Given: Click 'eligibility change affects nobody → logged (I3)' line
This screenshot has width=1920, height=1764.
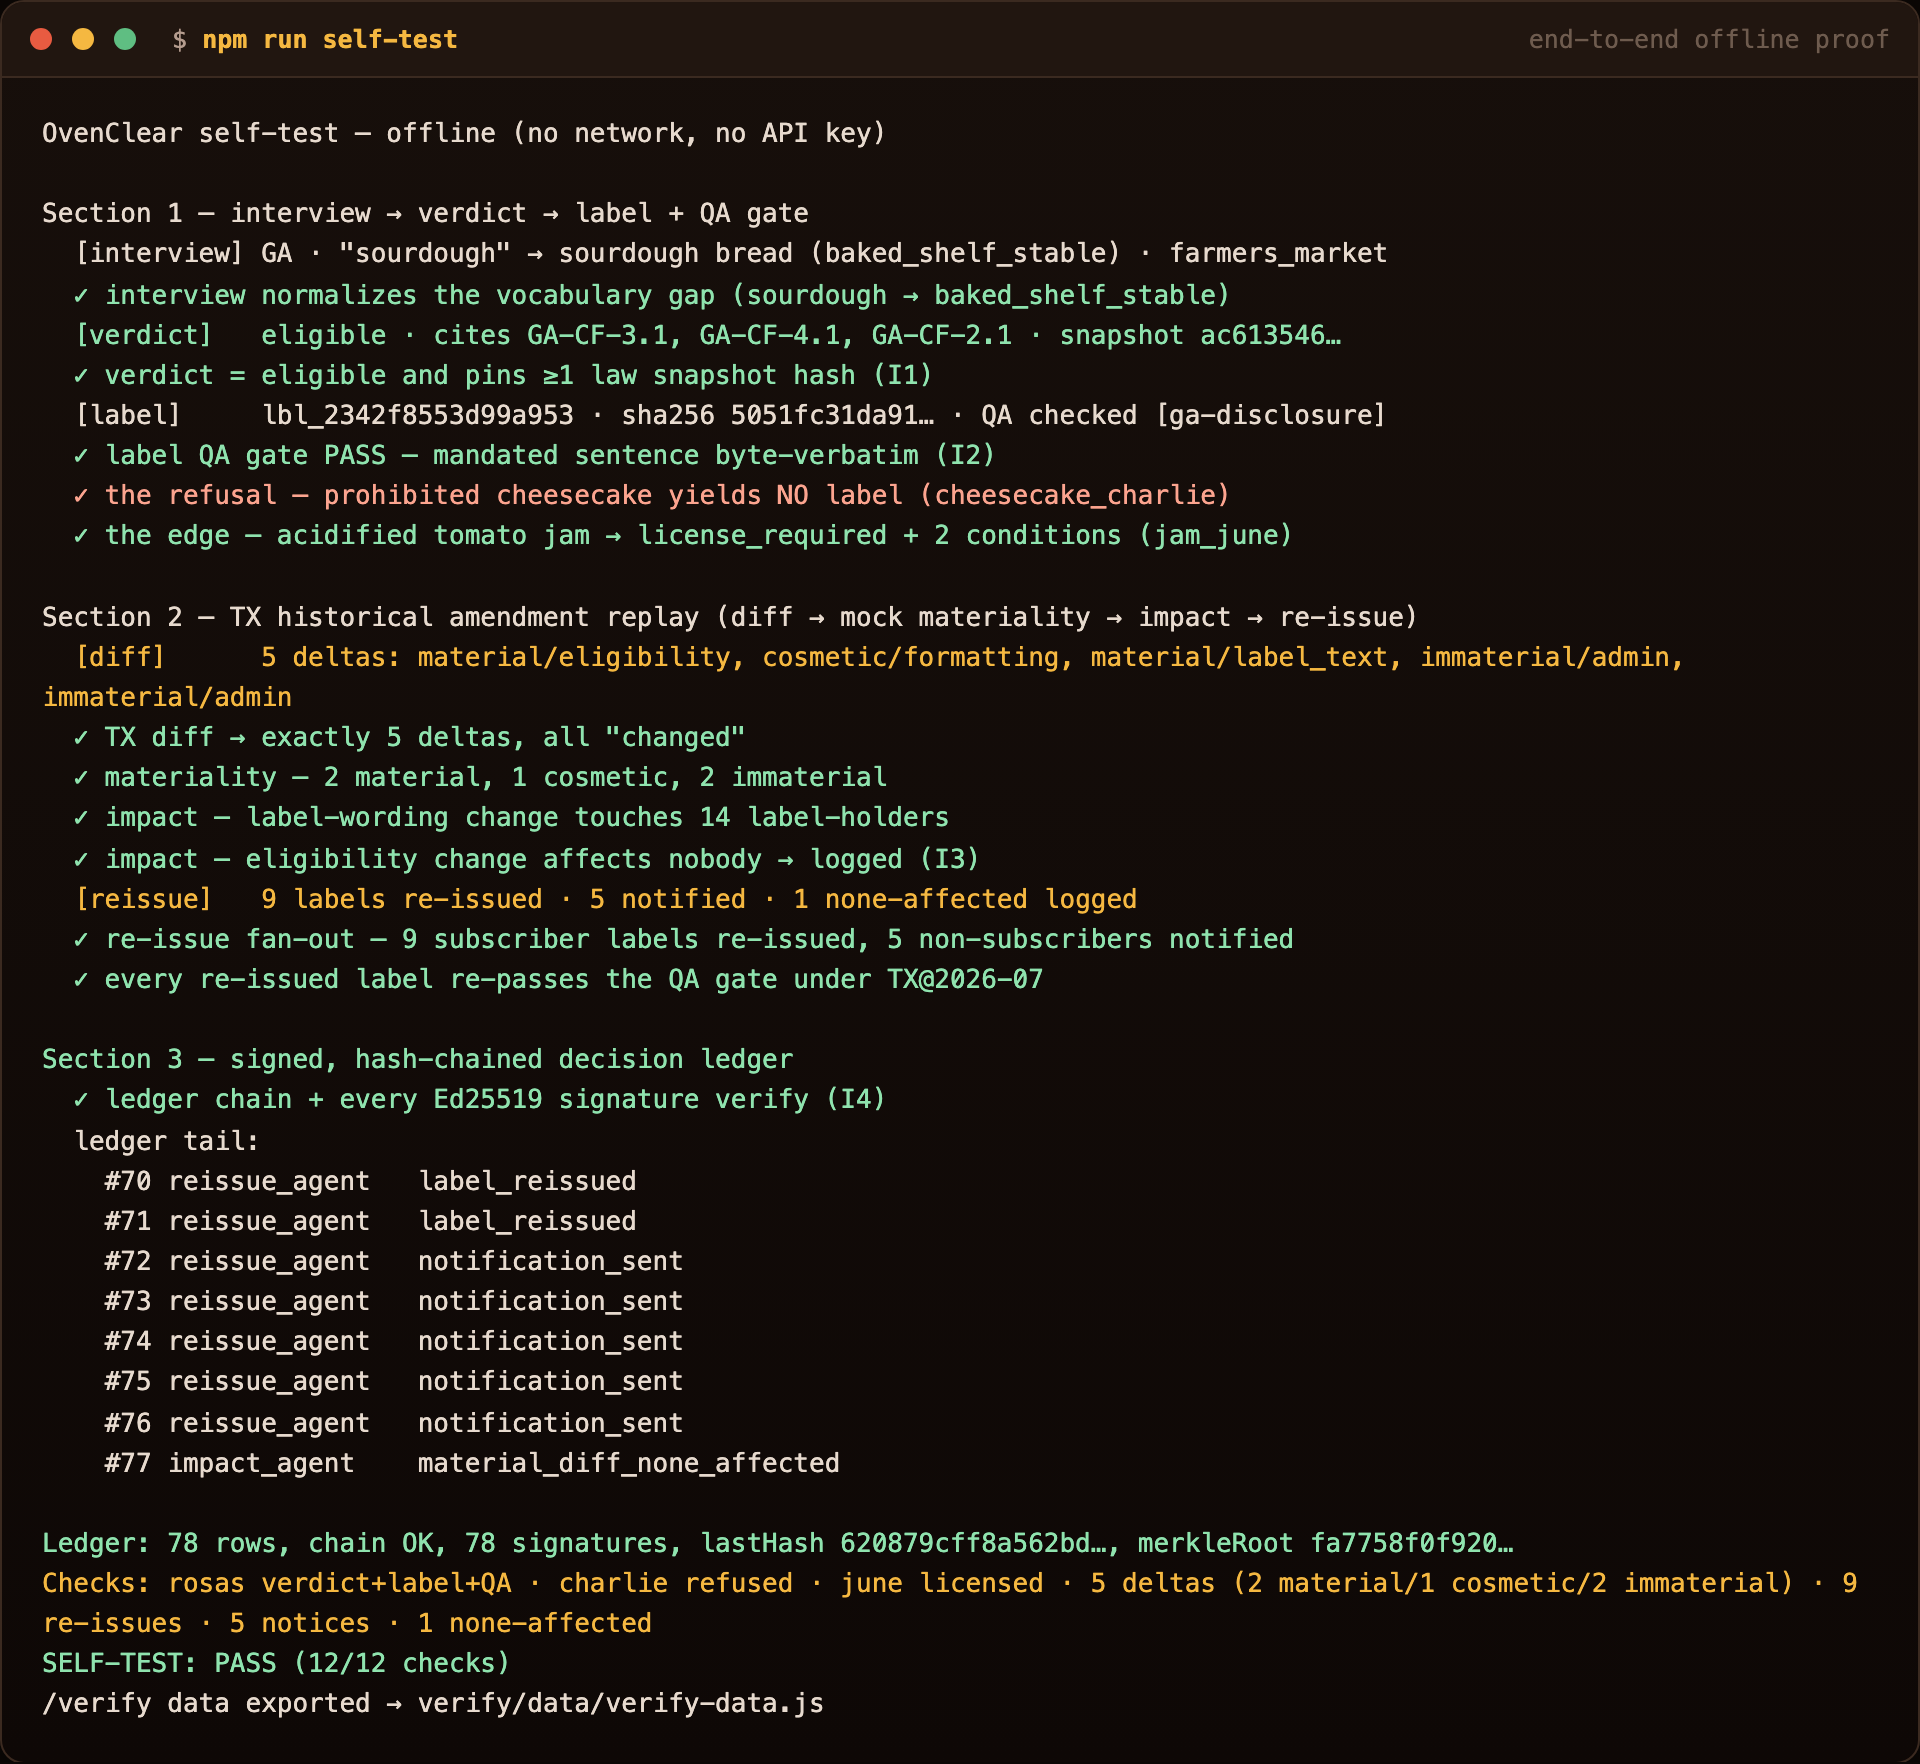Looking at the screenshot, I should 526,859.
